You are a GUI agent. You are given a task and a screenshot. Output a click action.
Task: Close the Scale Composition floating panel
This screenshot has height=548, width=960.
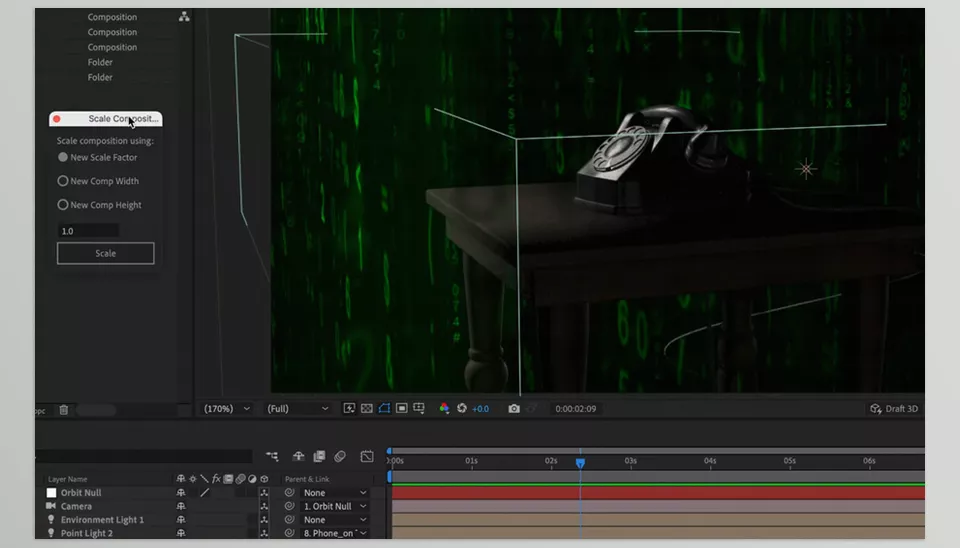tap(57, 119)
